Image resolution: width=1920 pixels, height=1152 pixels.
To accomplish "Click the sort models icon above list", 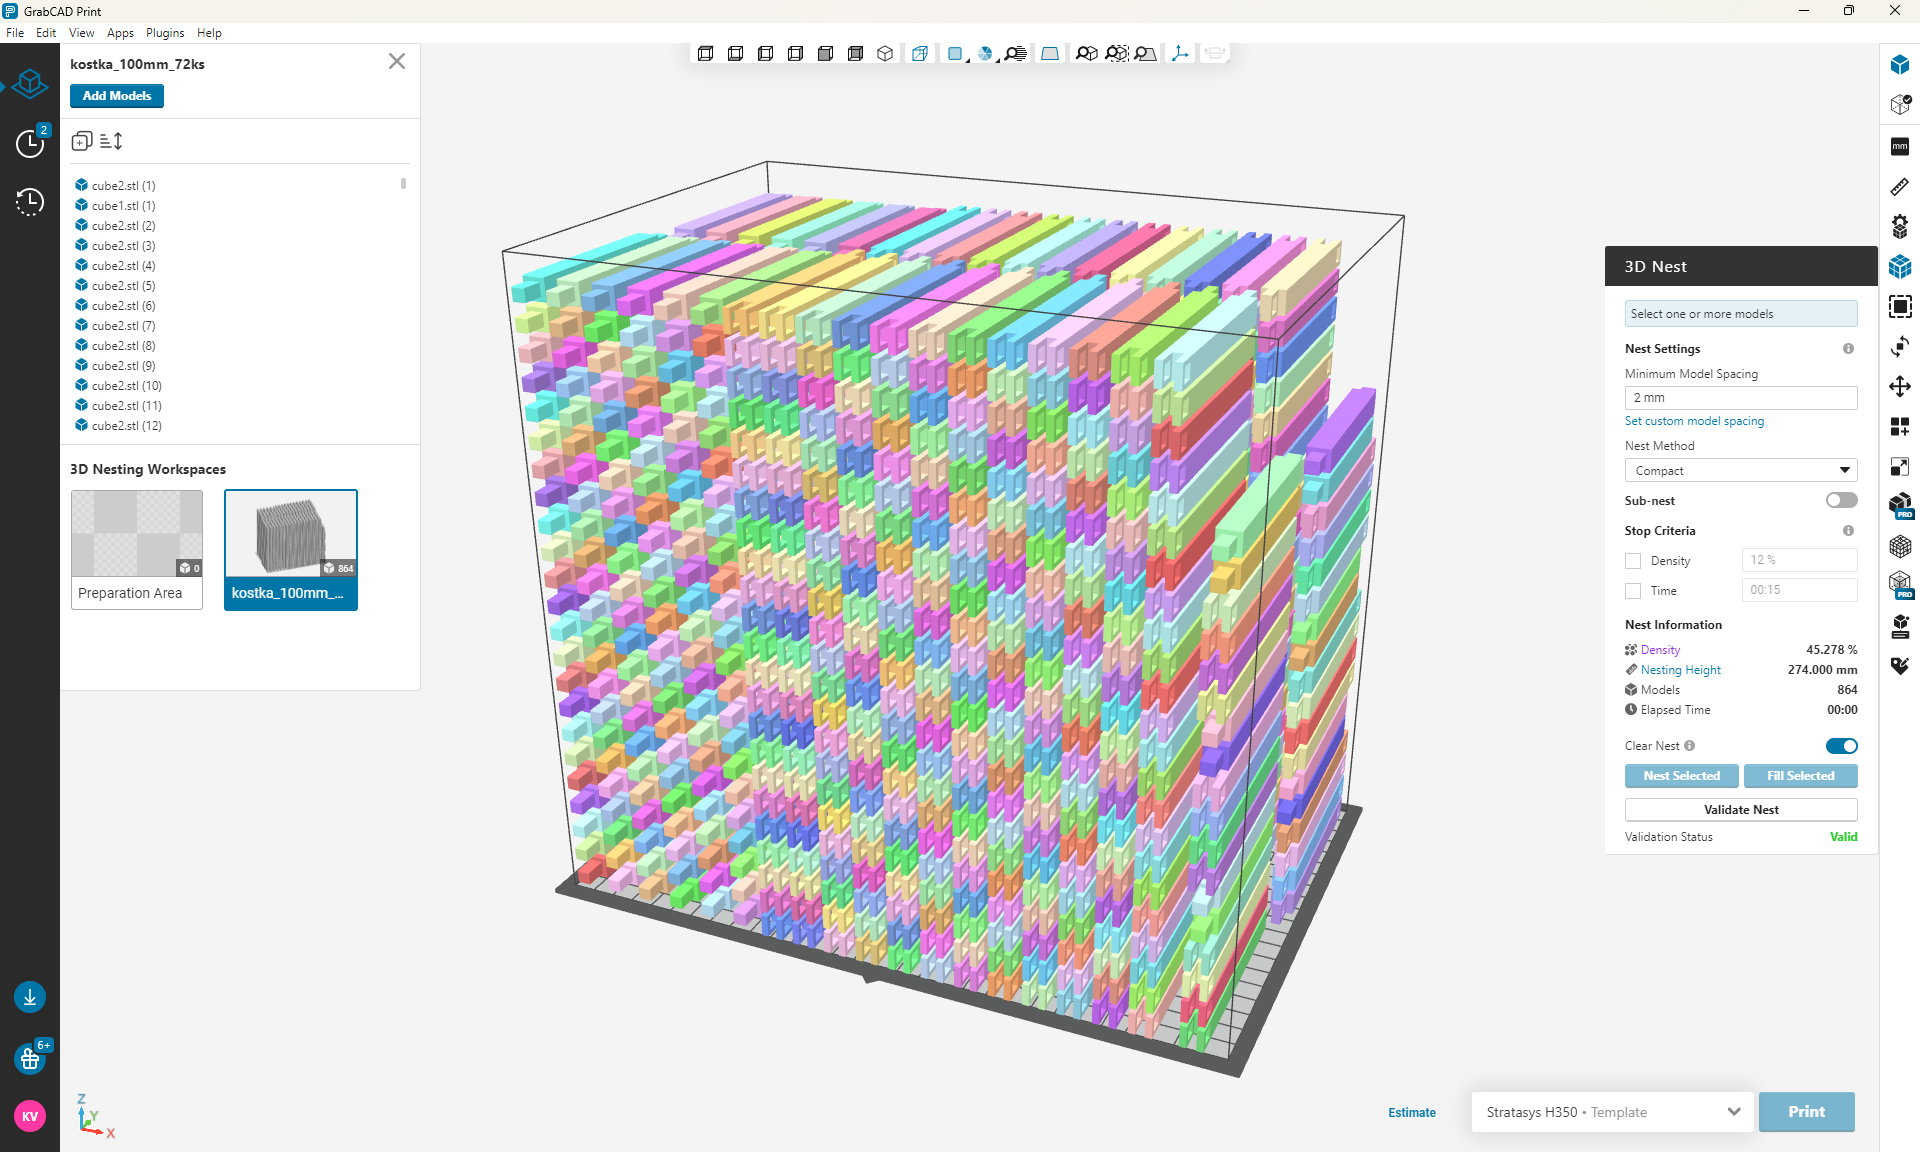I will point(111,141).
